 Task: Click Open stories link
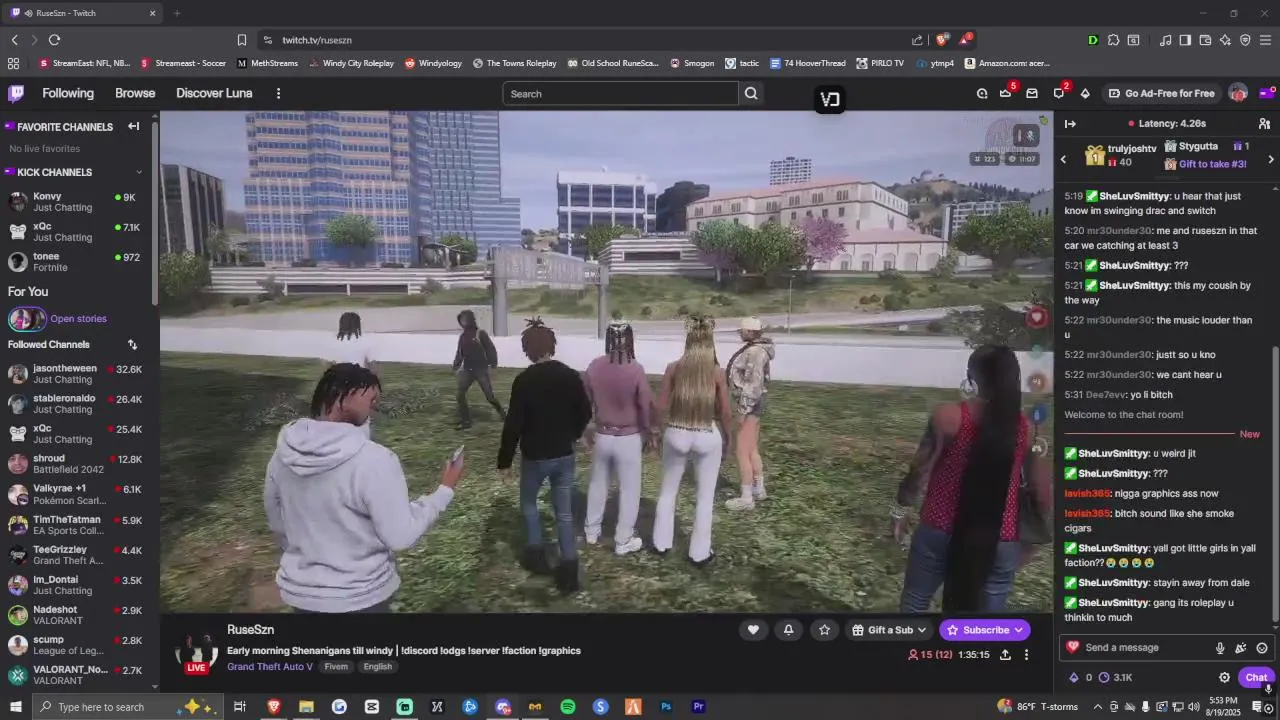[x=78, y=319]
